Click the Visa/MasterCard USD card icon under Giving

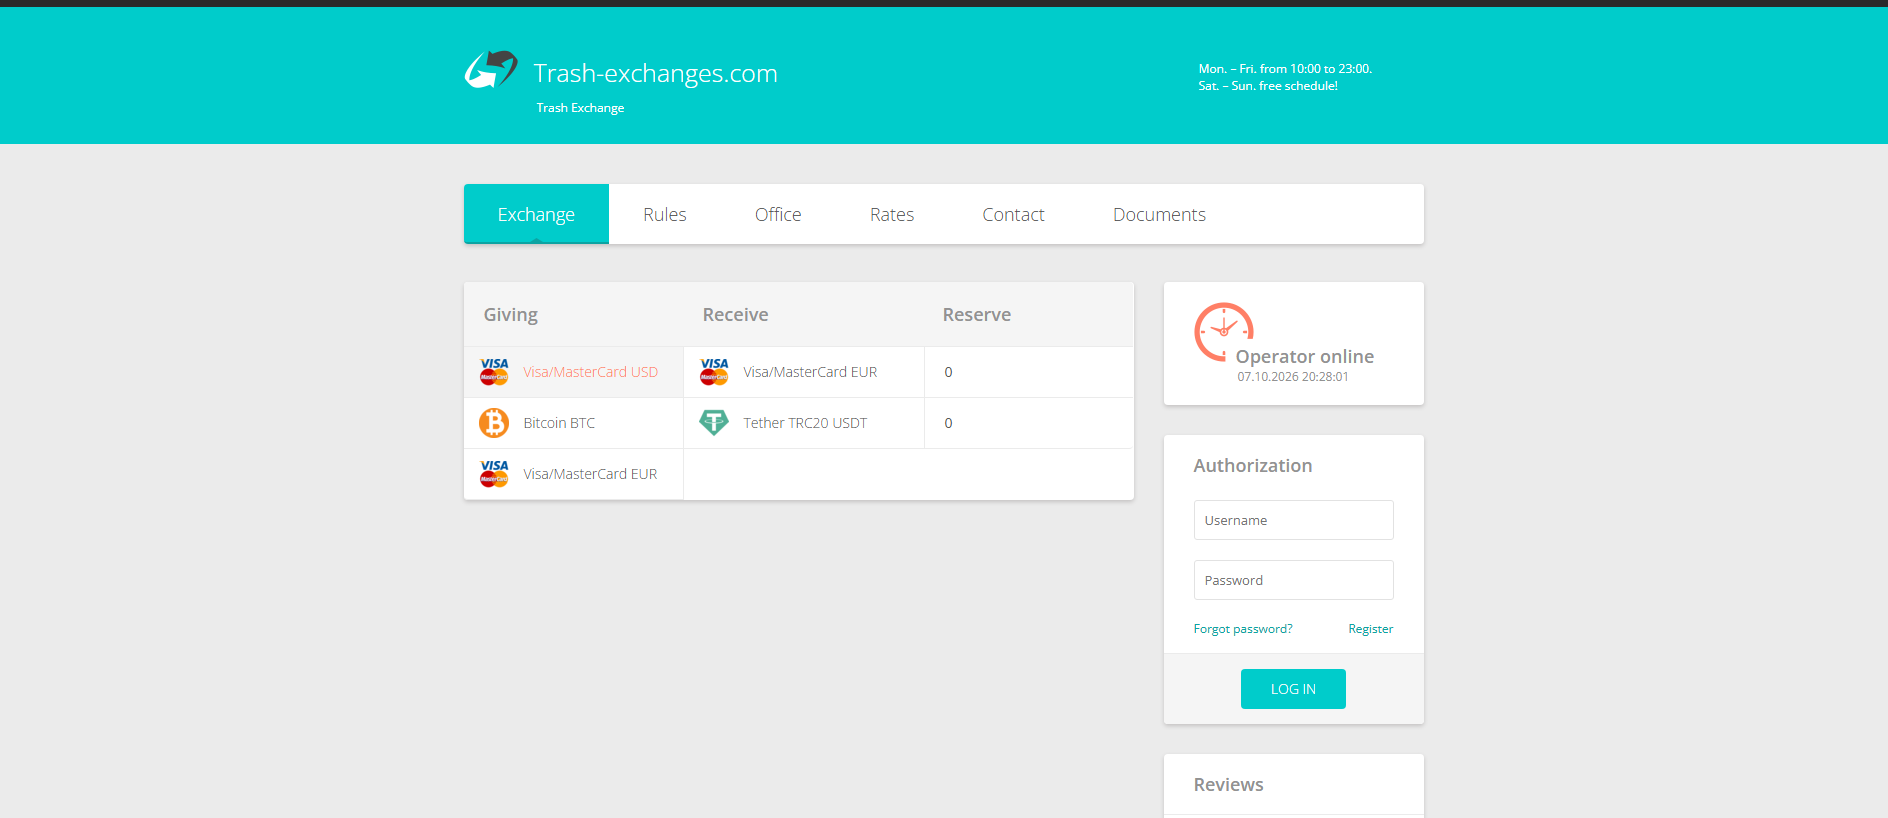(494, 372)
